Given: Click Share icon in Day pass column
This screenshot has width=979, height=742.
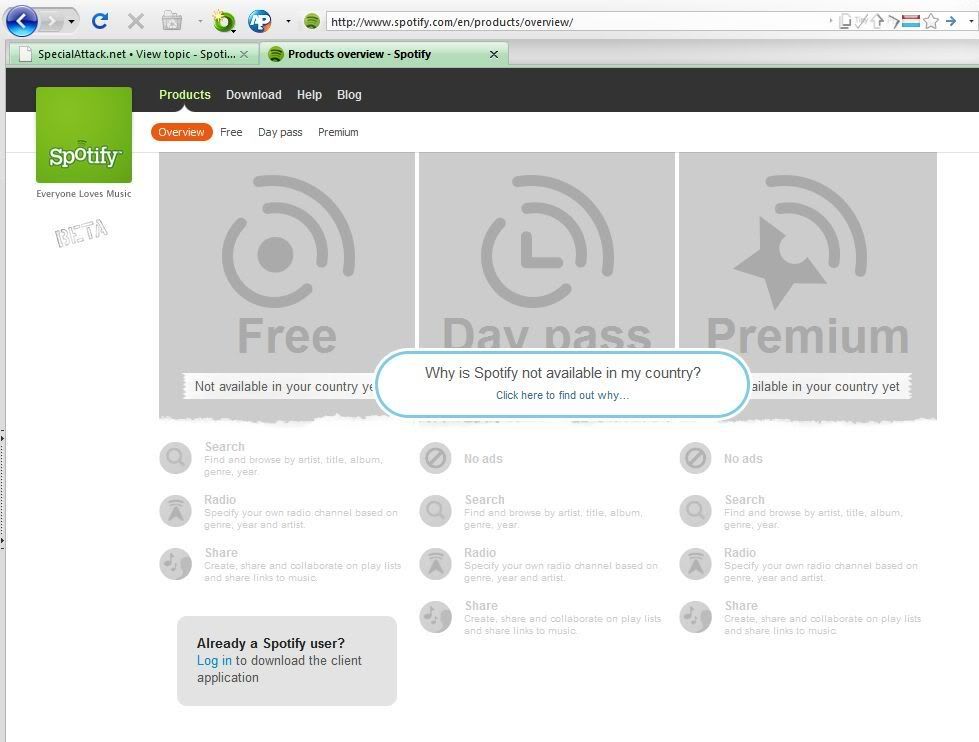Looking at the screenshot, I should click(436, 617).
